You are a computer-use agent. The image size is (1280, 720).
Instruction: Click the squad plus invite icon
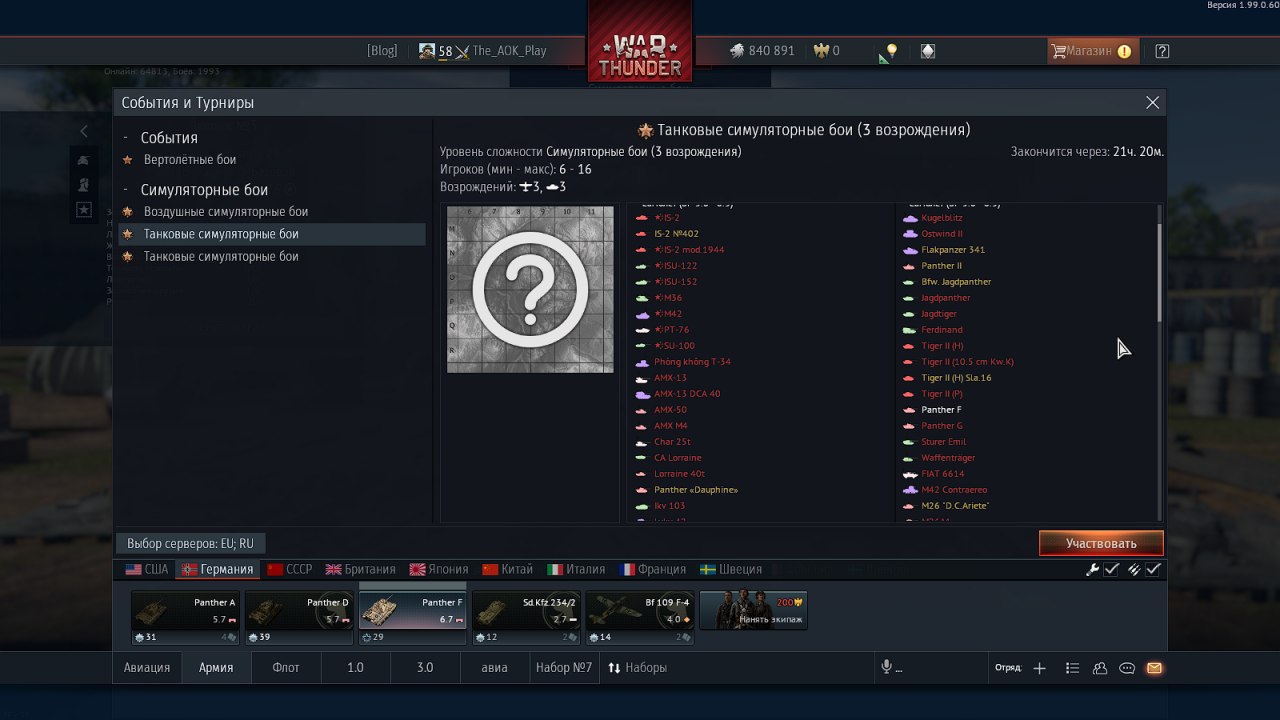[1040, 668]
